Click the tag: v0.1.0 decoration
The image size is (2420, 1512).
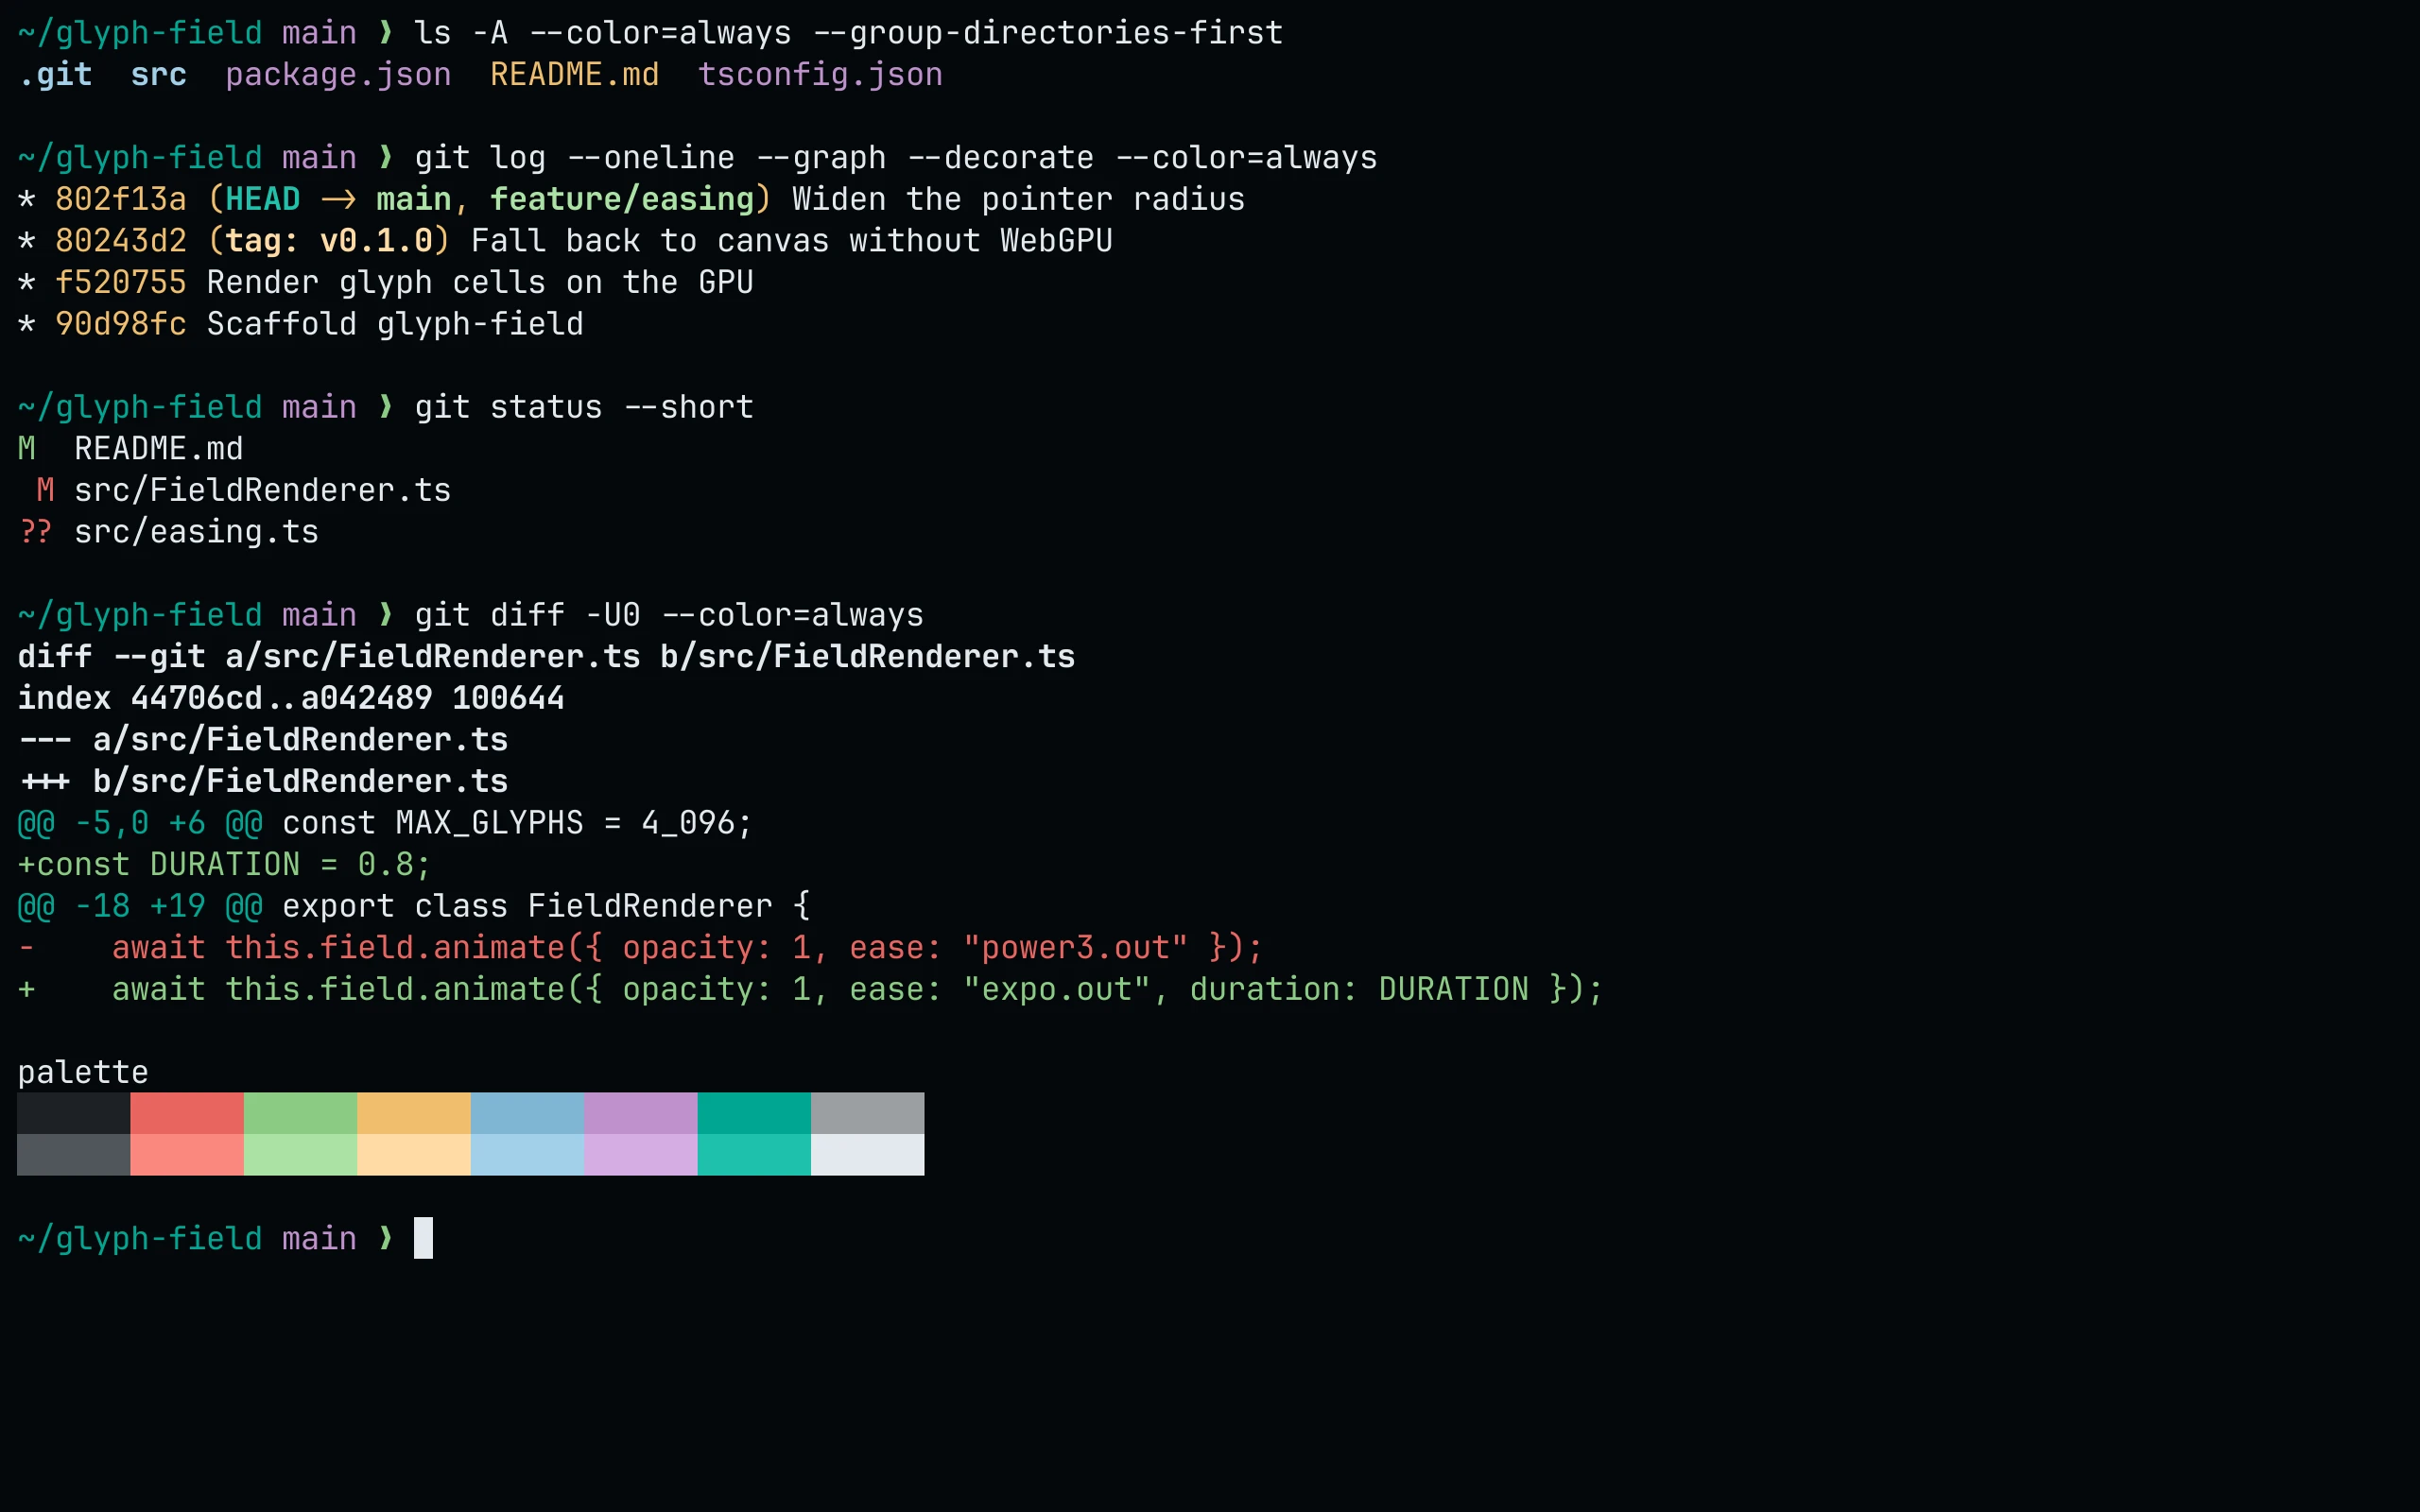[330, 241]
